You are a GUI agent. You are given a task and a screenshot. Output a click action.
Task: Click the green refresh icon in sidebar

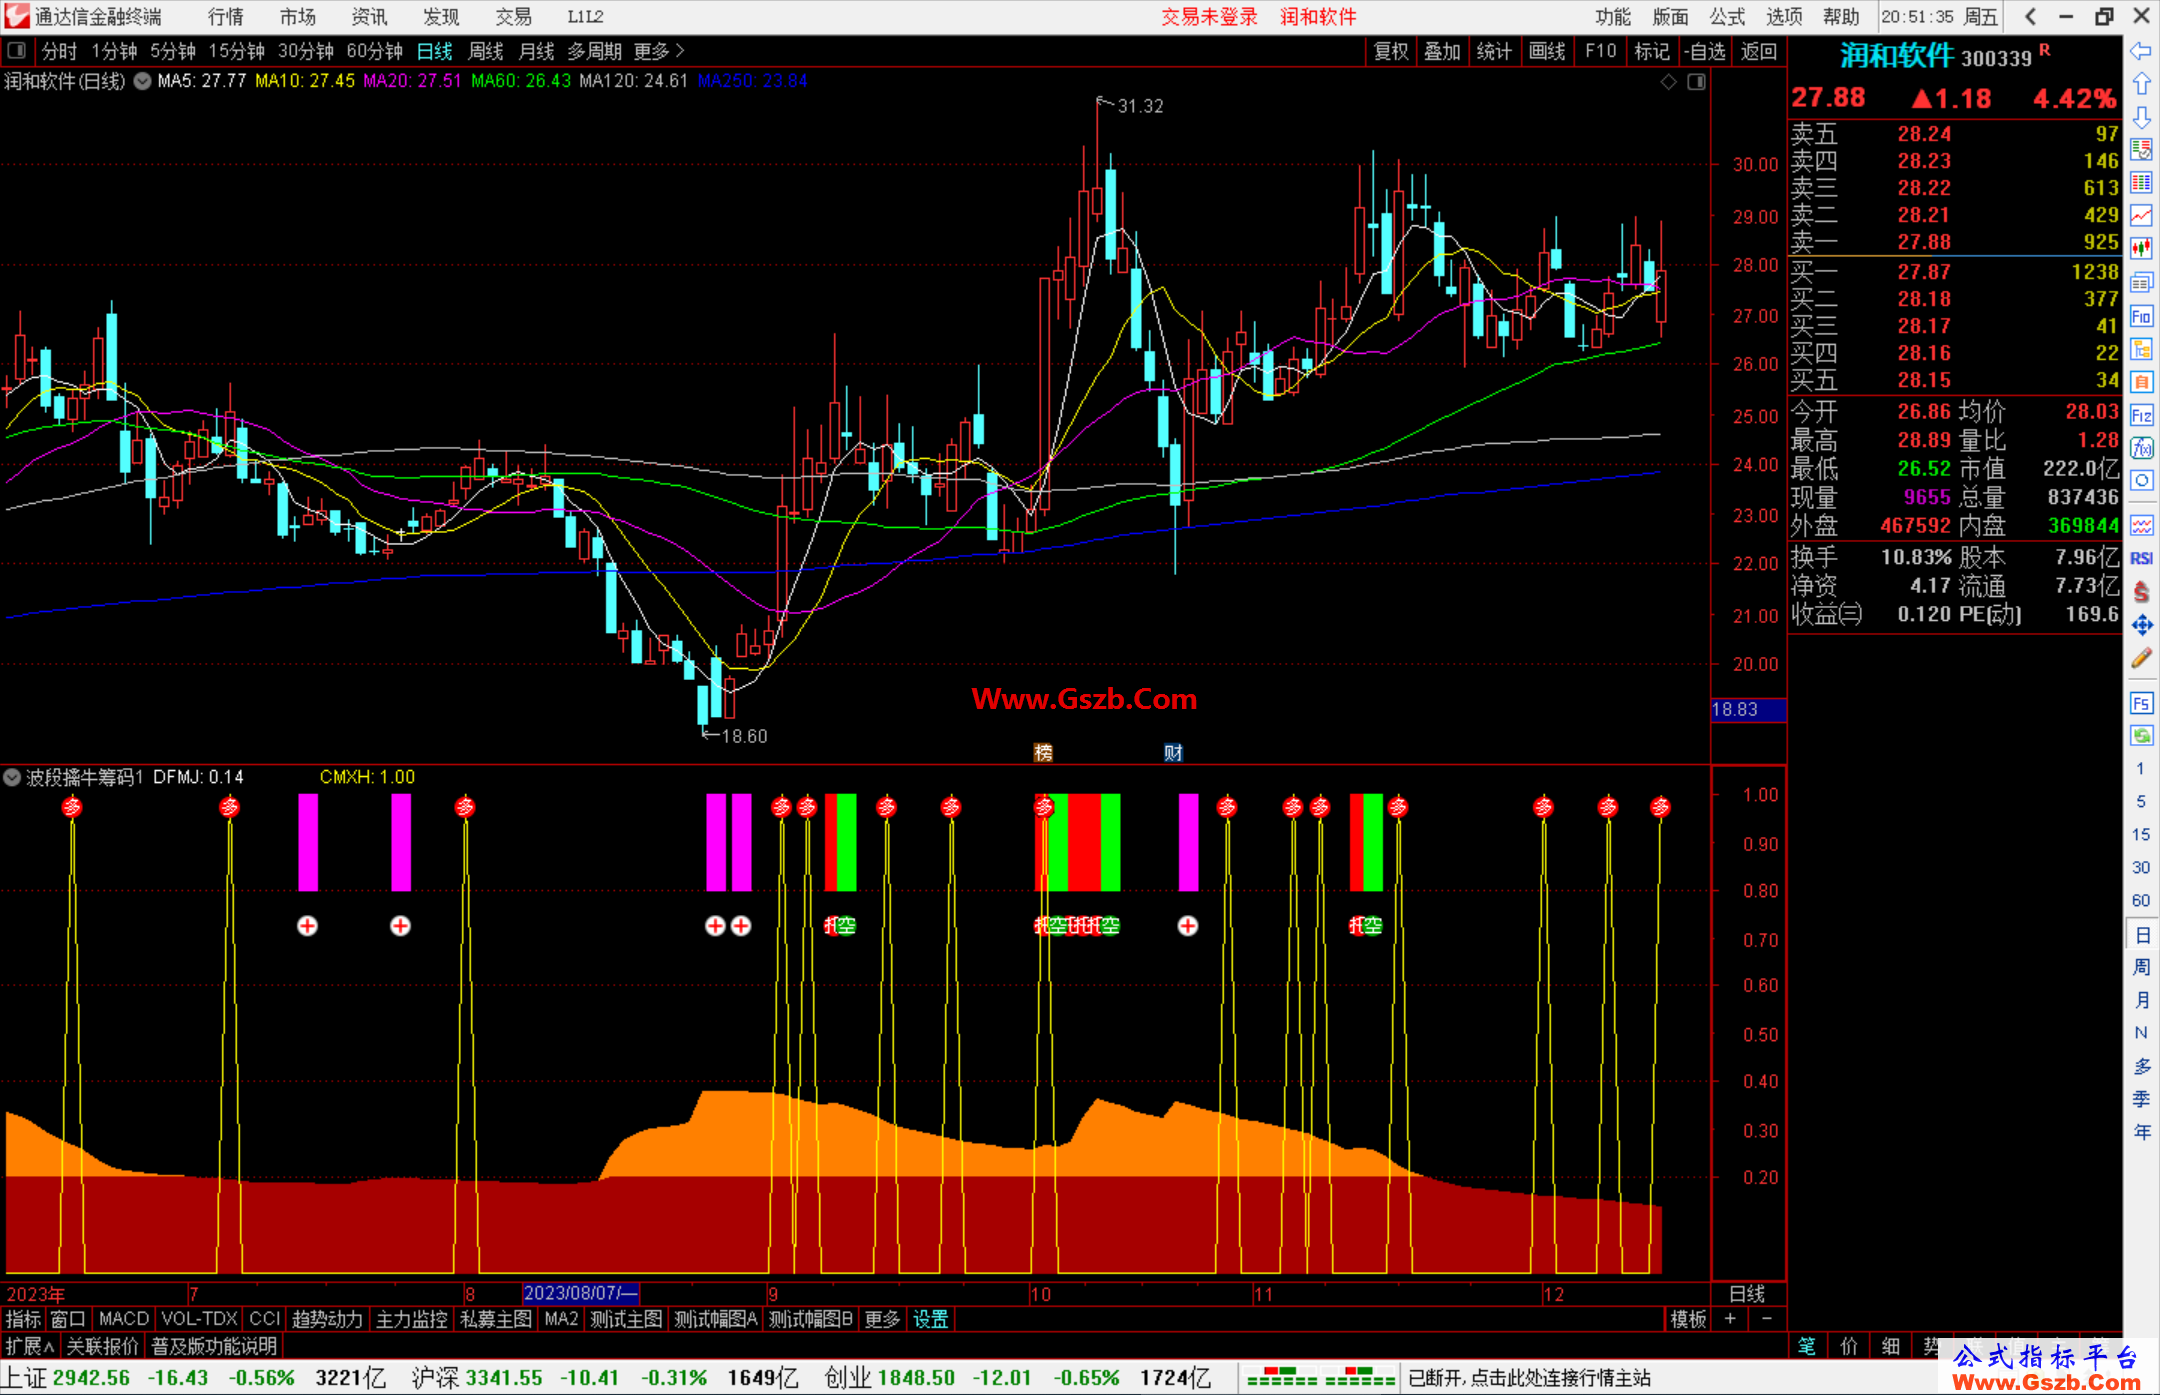point(2141,736)
